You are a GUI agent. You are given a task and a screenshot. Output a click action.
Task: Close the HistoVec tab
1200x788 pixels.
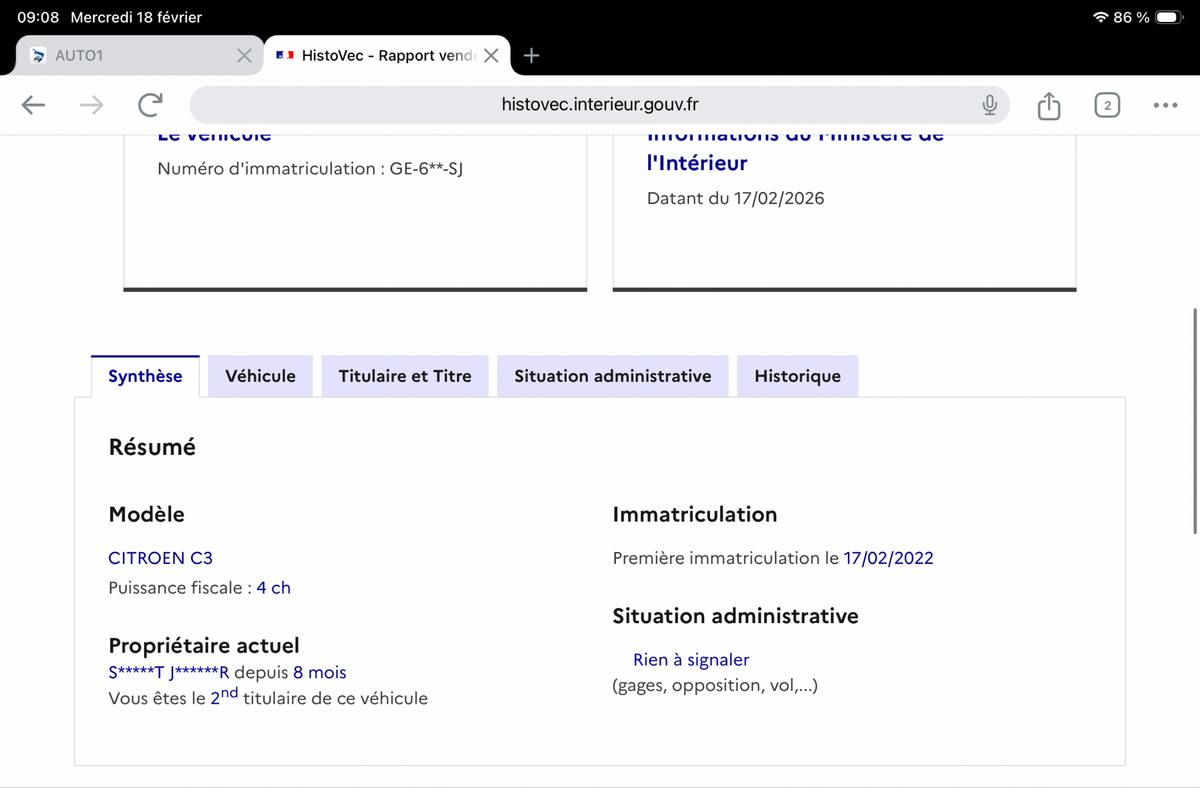click(x=491, y=56)
